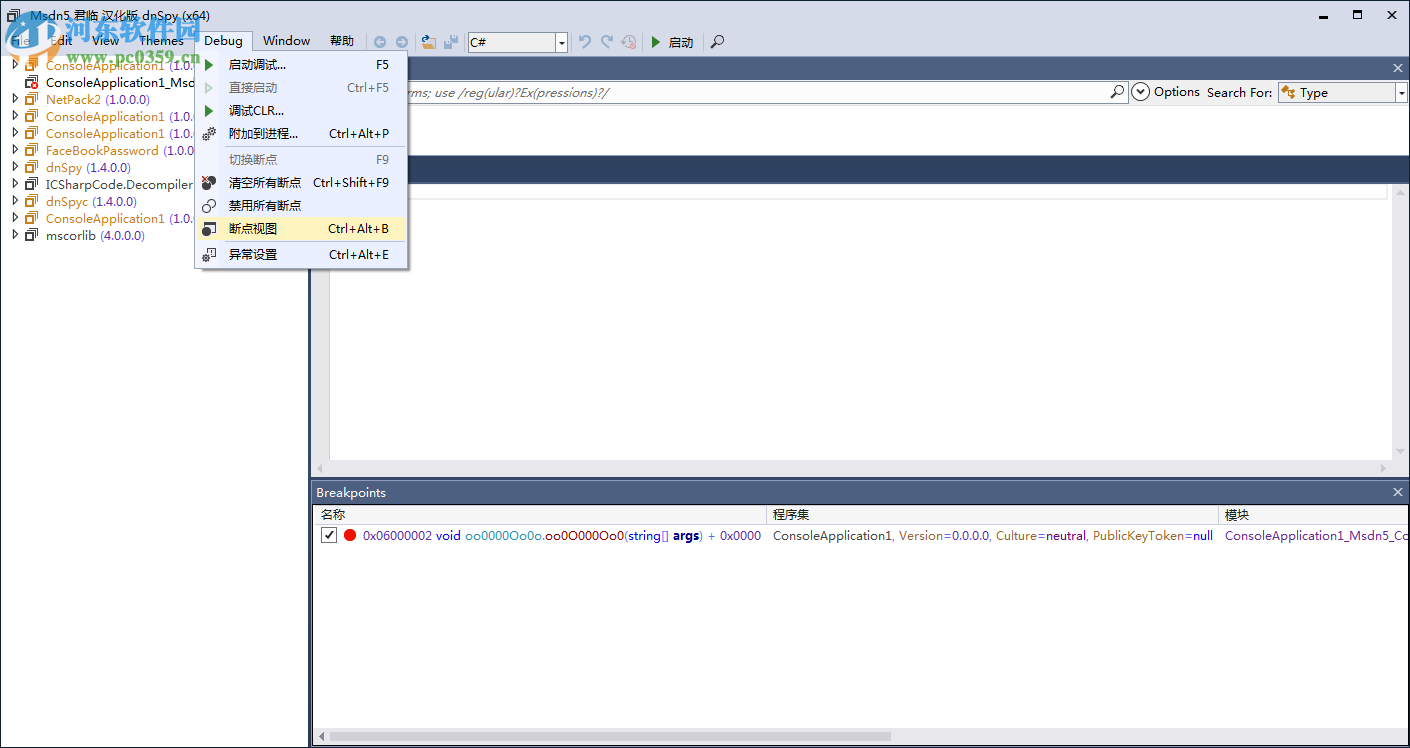Click the mscorlib assembly icon
This screenshot has height=748, width=1410.
(x=31, y=236)
